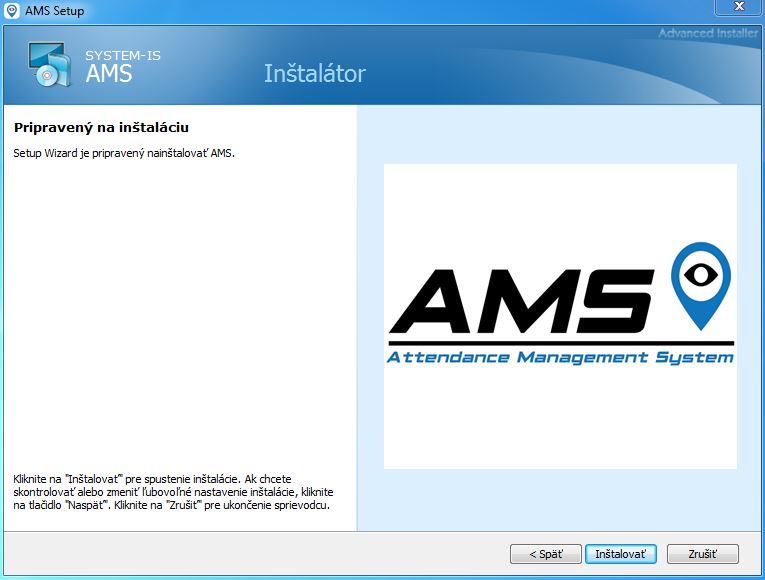Image resolution: width=765 pixels, height=580 pixels.
Task: Go back with the < Späť button
Action: [545, 554]
